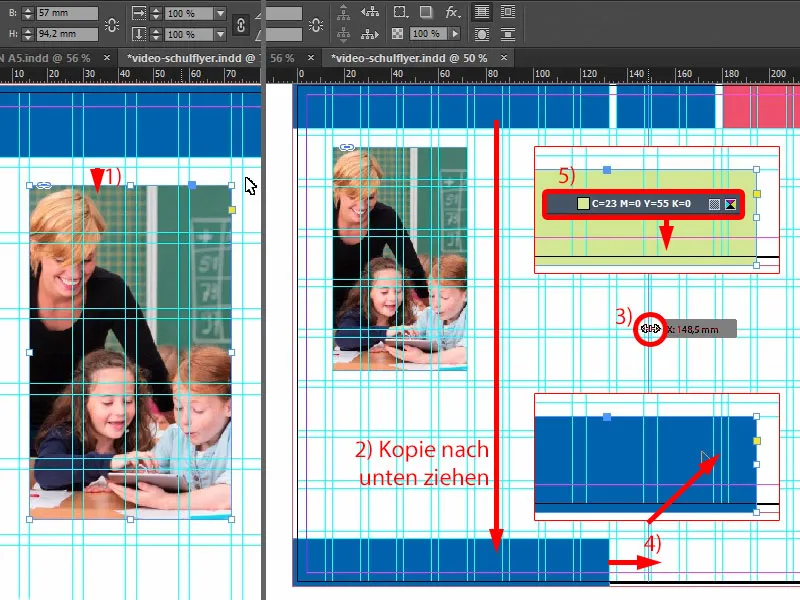The width and height of the screenshot is (800, 600).
Task: Click the arrow button beside the opacity field
Action: [x=453, y=35]
